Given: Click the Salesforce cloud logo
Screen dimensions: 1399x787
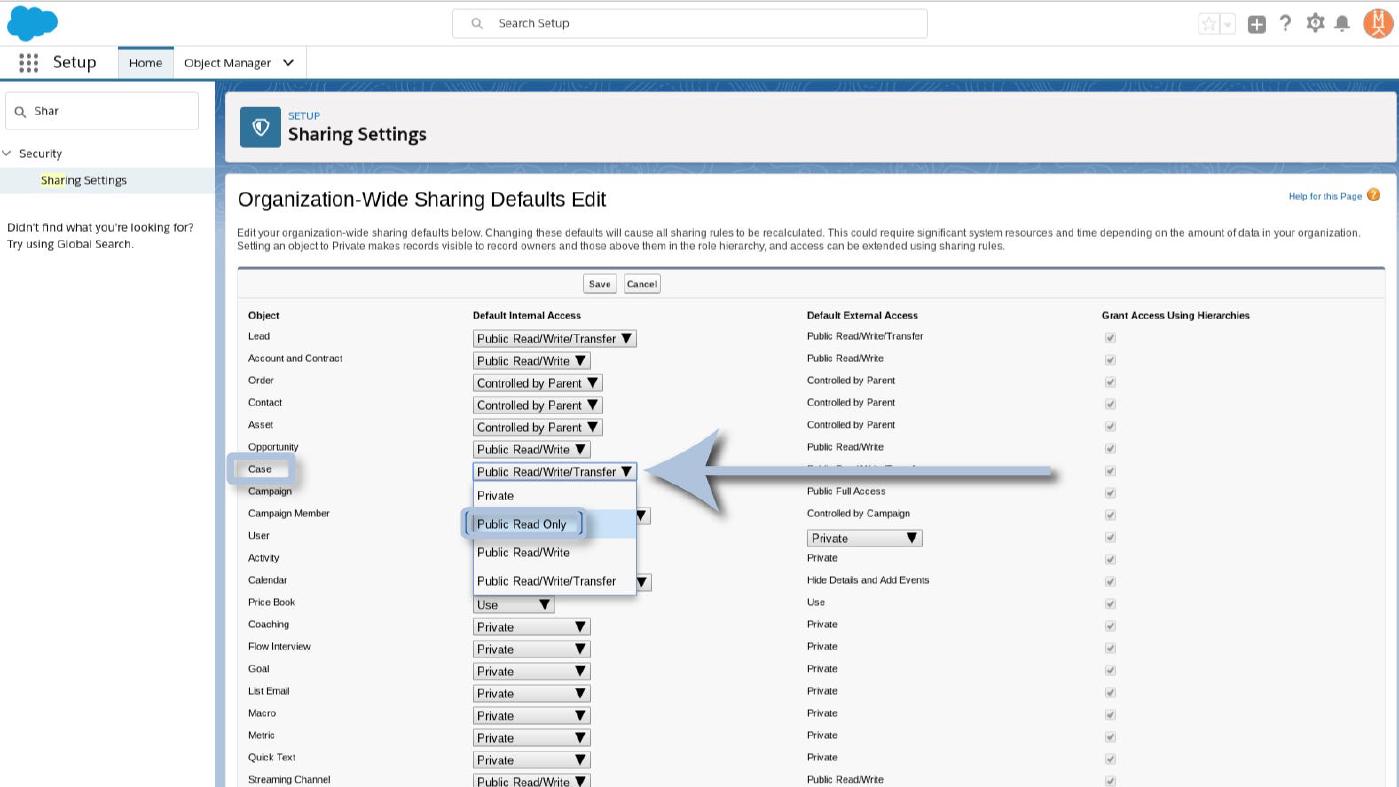Looking at the screenshot, I should point(32,23).
